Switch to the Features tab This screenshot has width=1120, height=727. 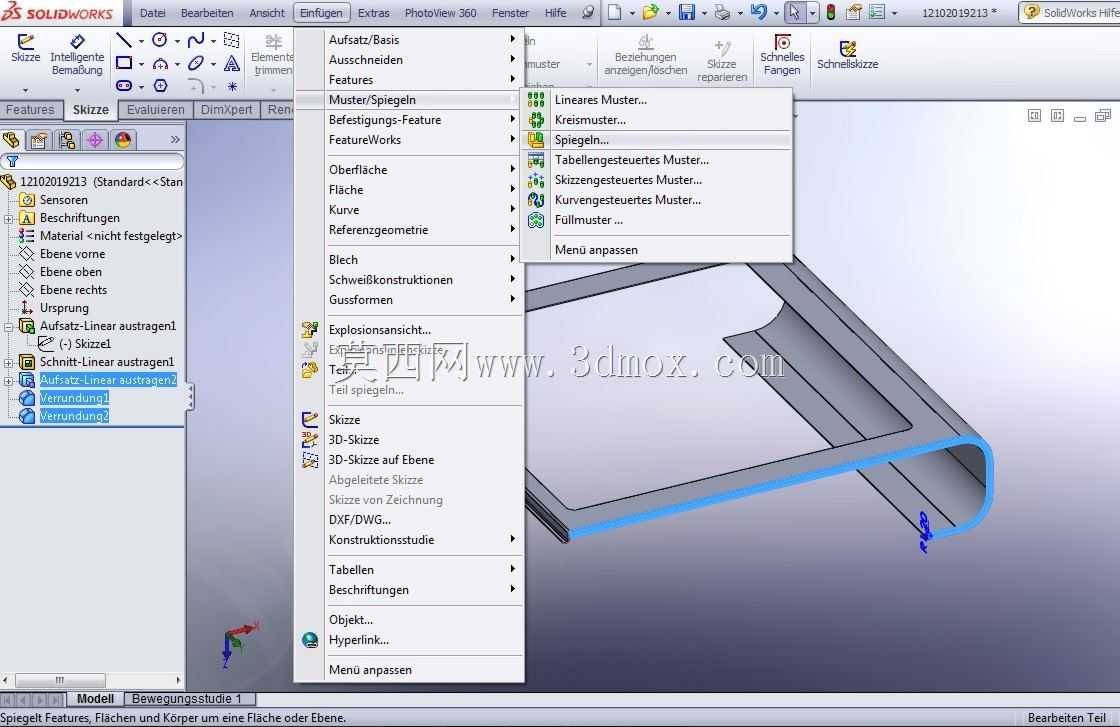pos(30,110)
